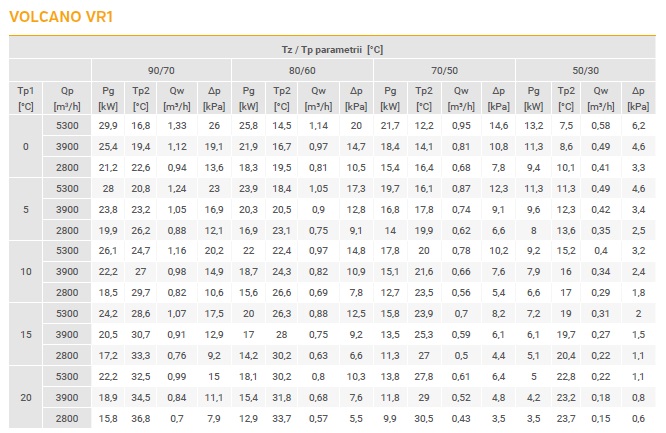Viewport: 666px width, 433px height.
Task: Select the Tz / Tp parametrii header
Action: coord(332,49)
